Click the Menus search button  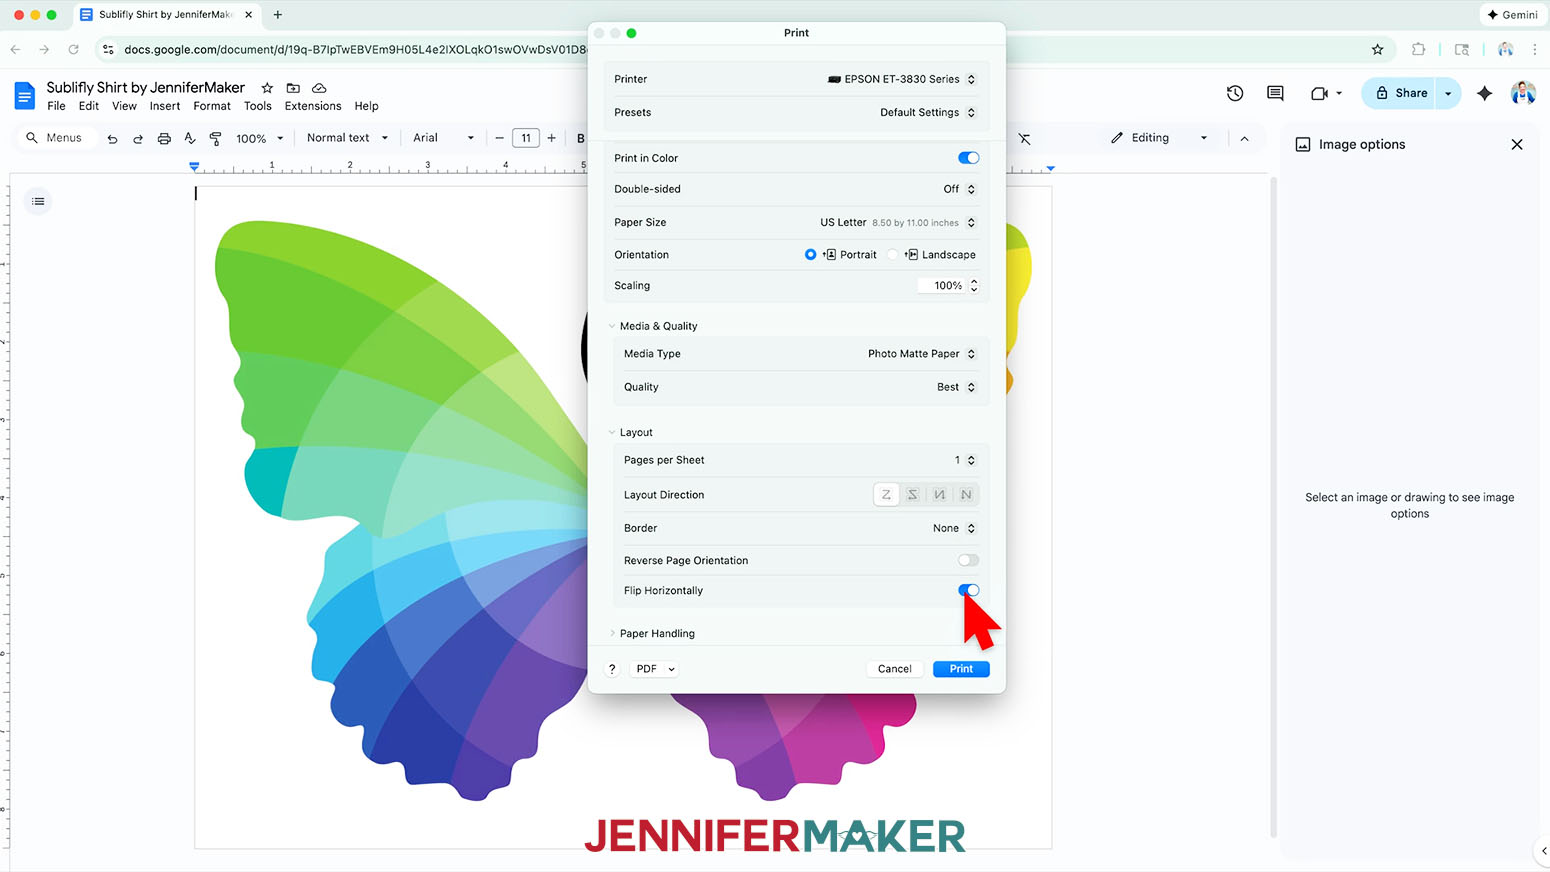pos(54,138)
